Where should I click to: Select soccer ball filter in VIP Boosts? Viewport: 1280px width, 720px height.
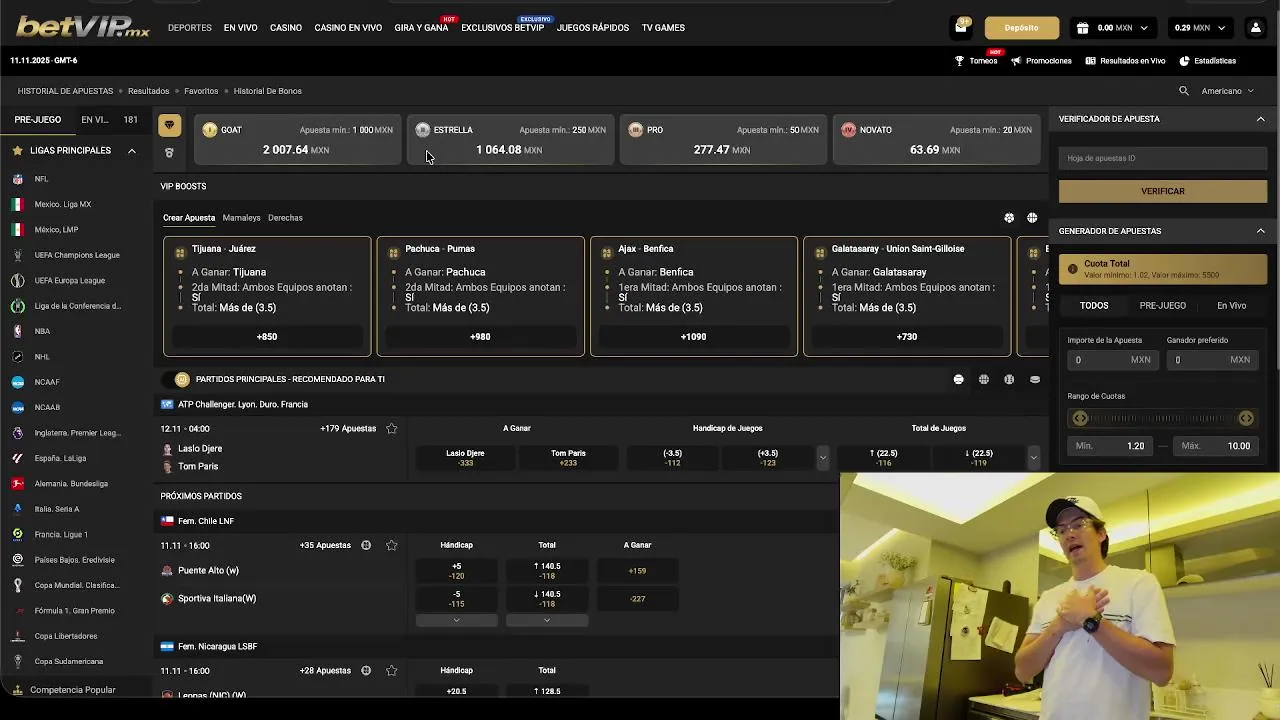tap(1009, 218)
